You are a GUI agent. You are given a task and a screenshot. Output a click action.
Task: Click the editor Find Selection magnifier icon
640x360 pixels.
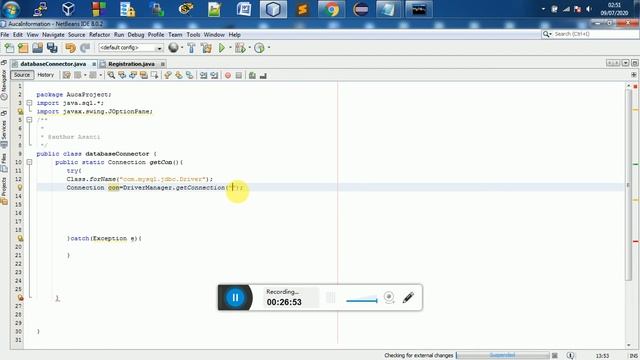coord(111,75)
